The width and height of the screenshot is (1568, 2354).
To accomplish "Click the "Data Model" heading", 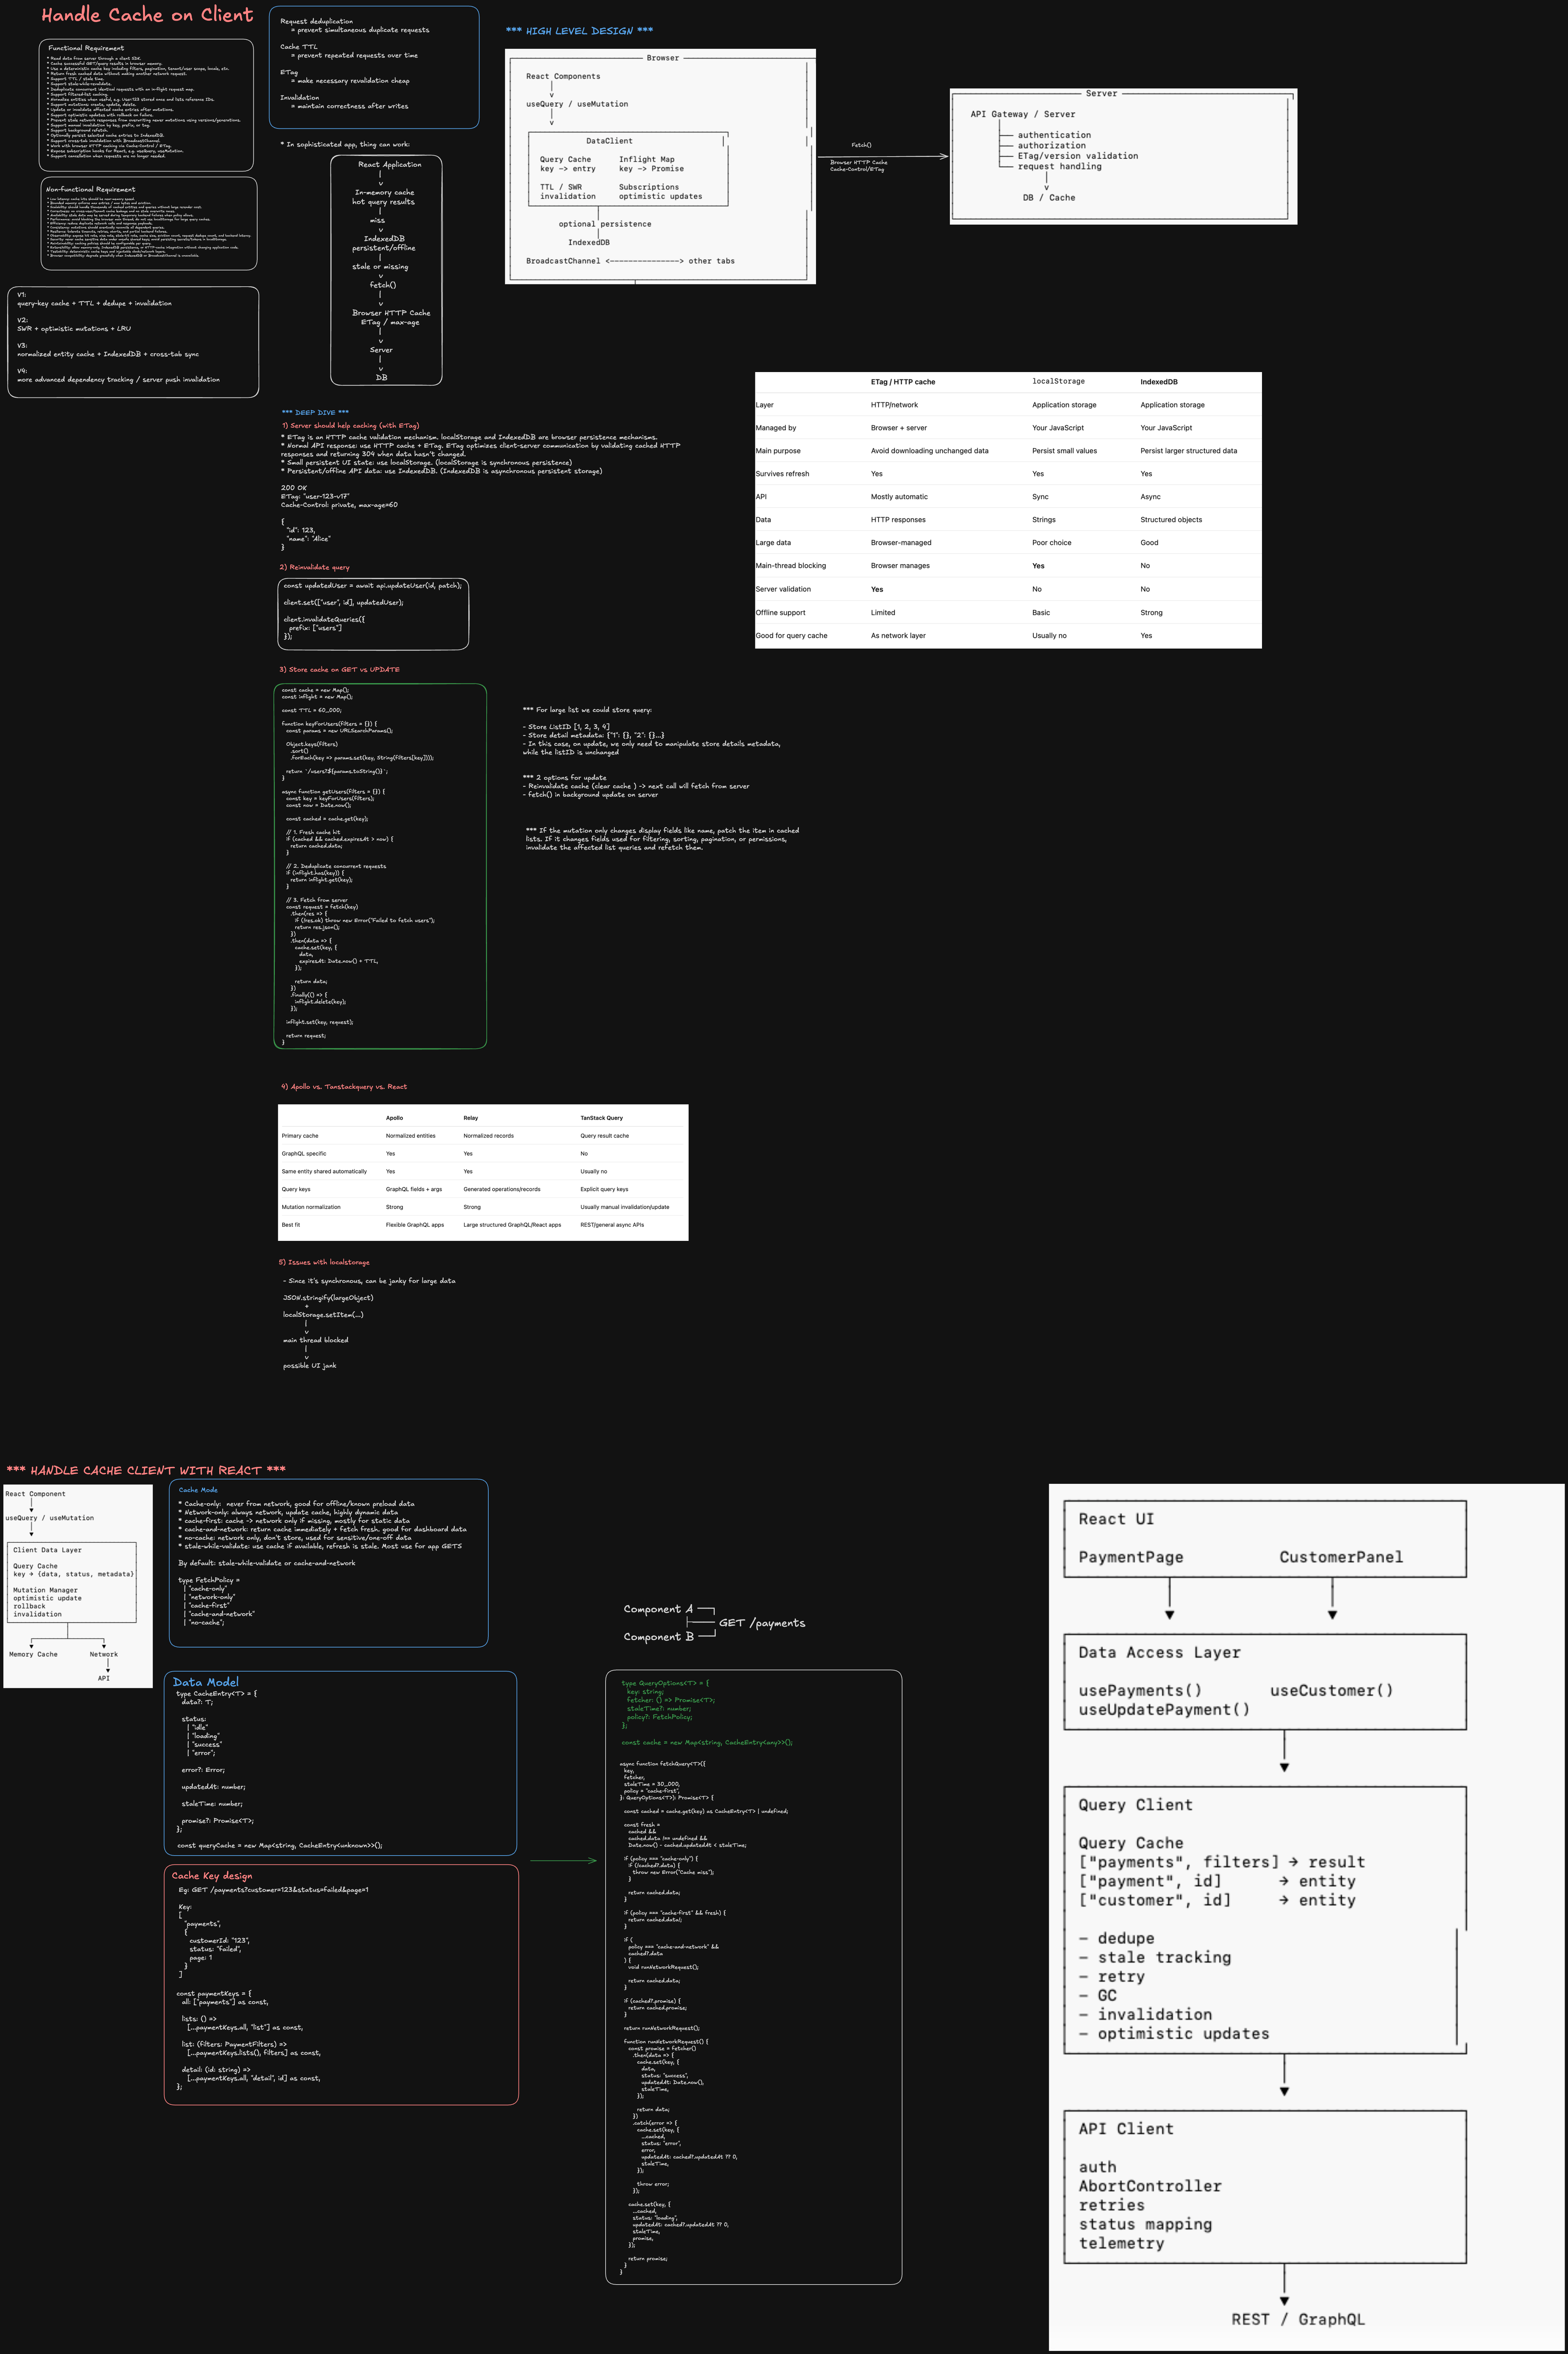I will click(206, 1682).
